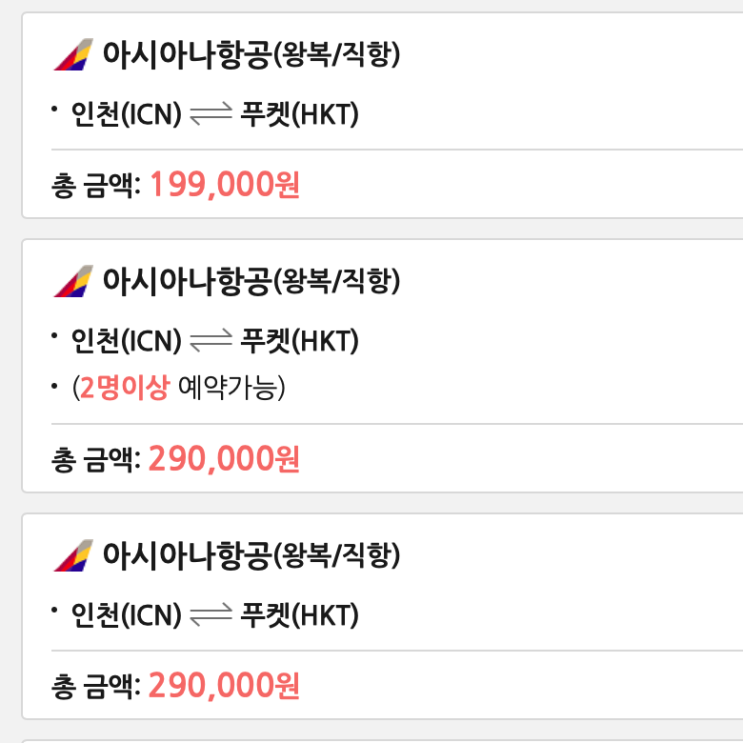Click 푸켓(HKT) in the first card
Image resolution: width=743 pixels, height=743 pixels.
point(299,115)
